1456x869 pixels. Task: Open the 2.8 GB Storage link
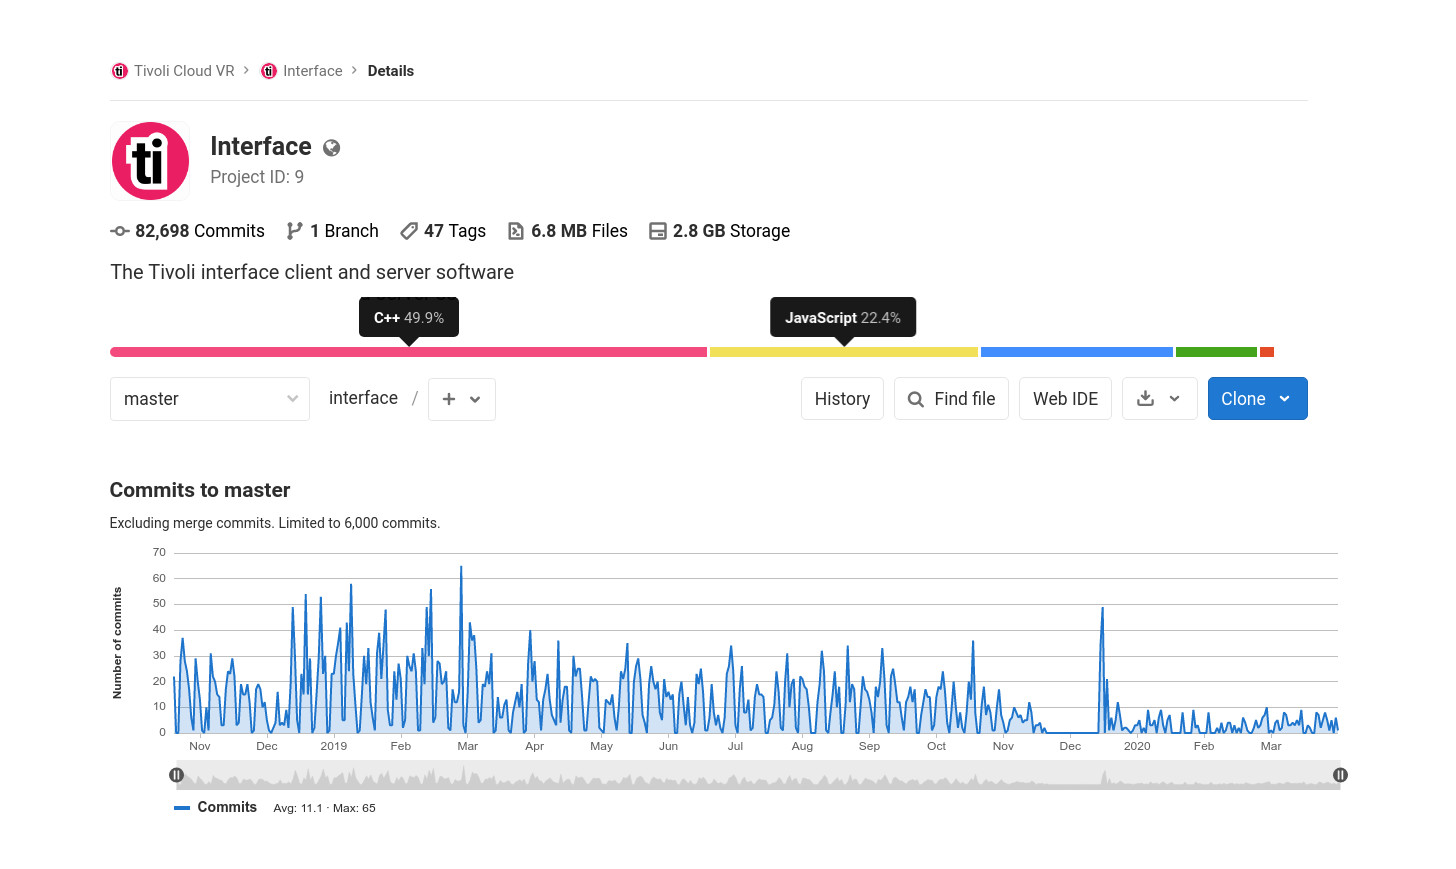tap(731, 231)
